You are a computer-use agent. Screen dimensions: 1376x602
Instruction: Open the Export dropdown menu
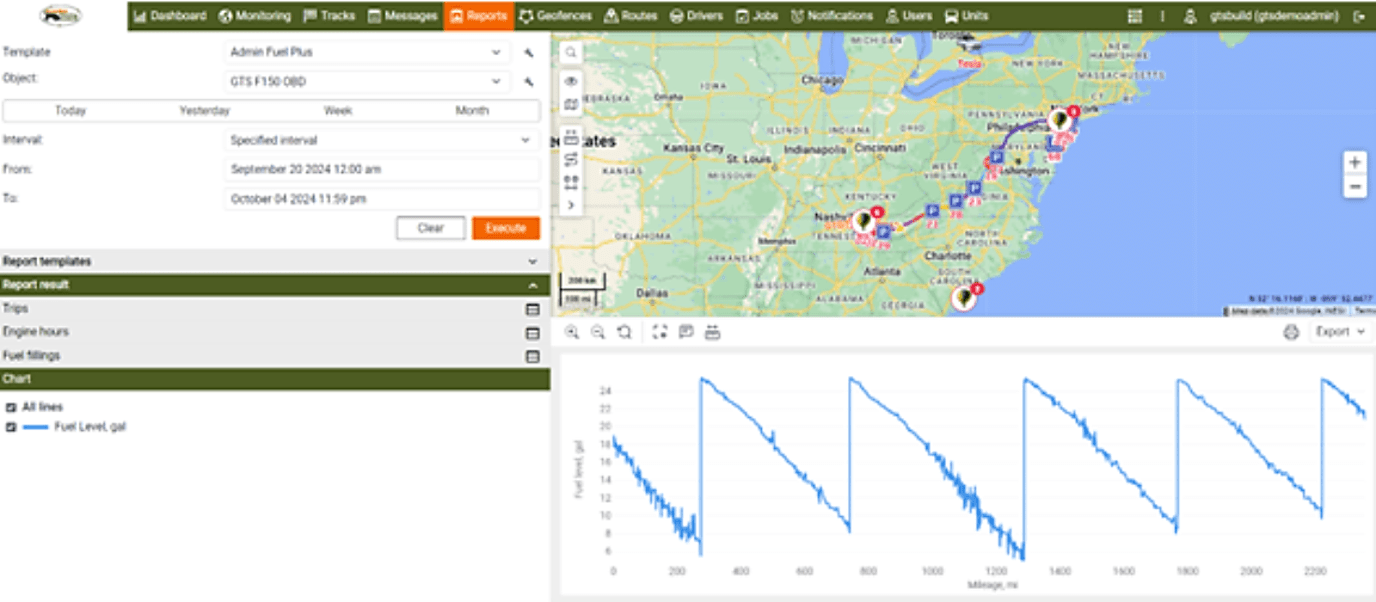[x=1340, y=332]
